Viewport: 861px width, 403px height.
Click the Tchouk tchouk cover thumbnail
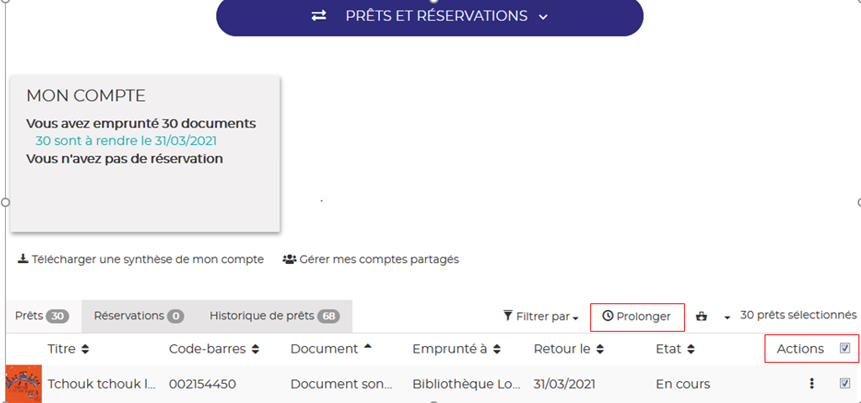coord(23,384)
